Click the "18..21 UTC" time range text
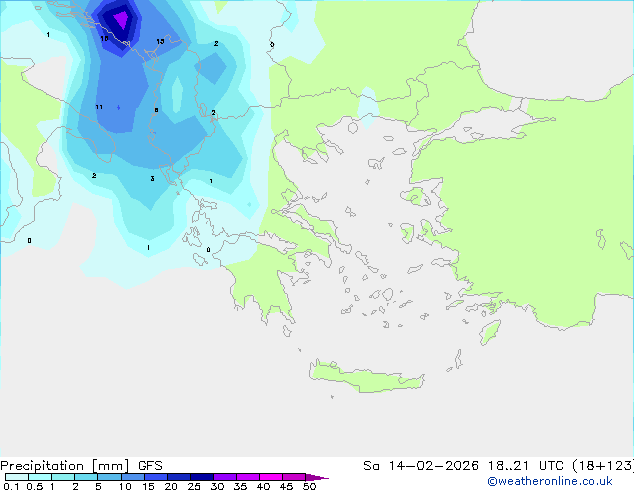Image resolution: width=634 pixels, height=490 pixels. point(528,466)
